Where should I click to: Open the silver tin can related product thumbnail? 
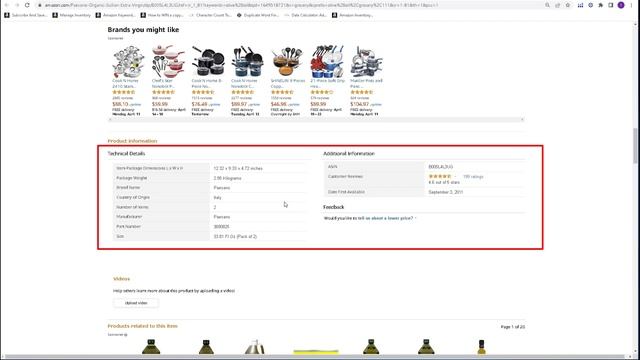click(255, 347)
